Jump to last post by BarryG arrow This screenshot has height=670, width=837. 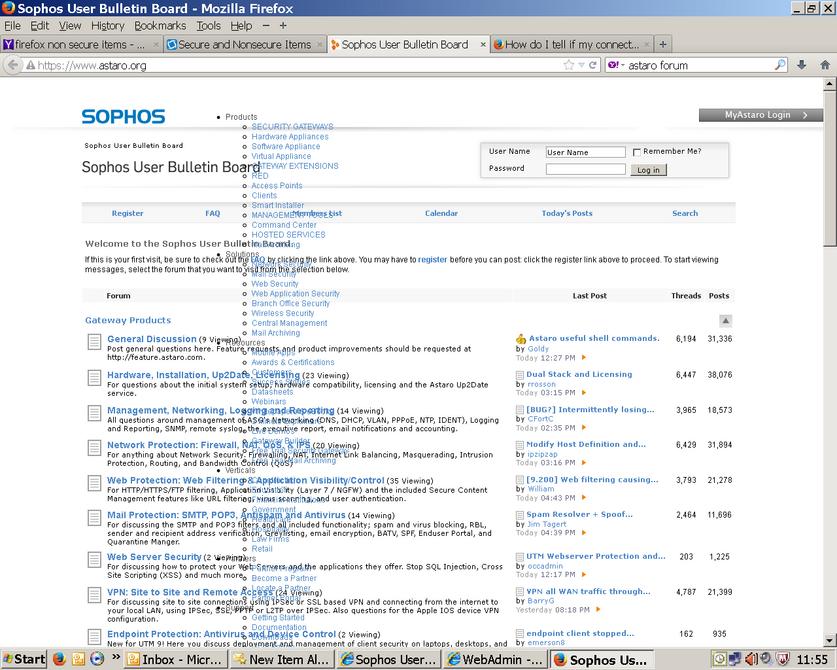tap(598, 609)
